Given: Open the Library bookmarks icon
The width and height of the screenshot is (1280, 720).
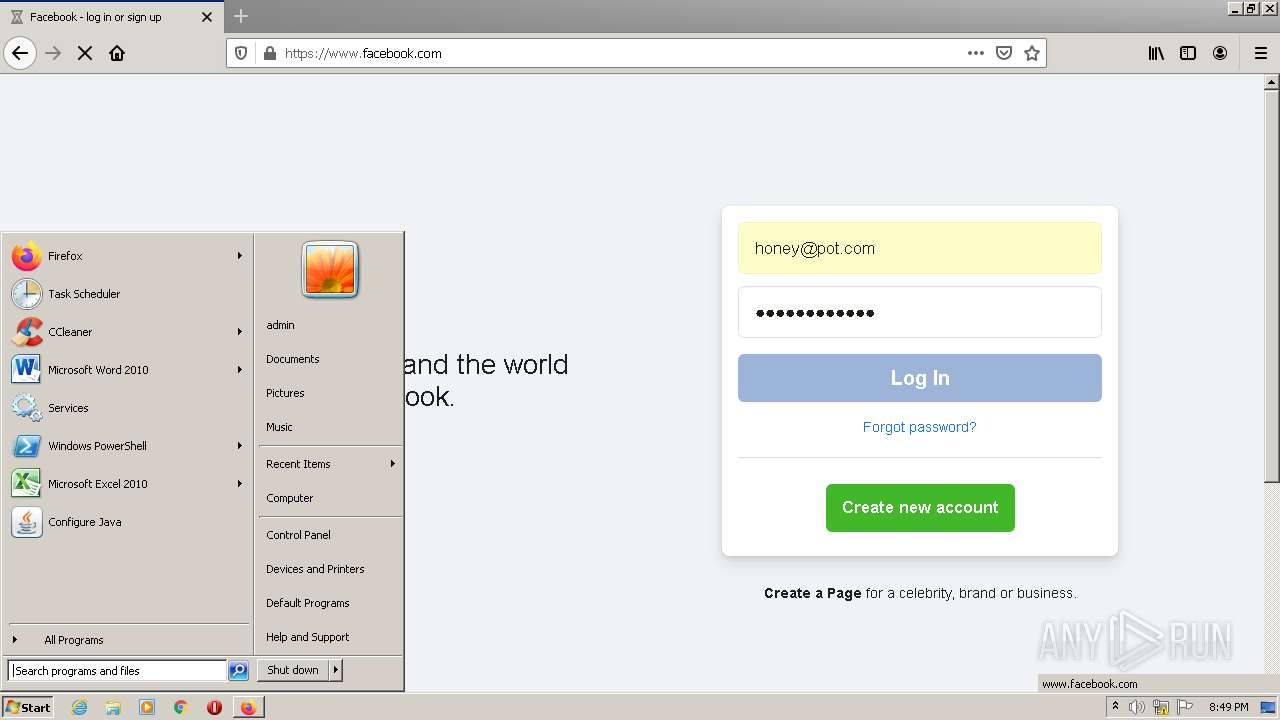Looking at the screenshot, I should tap(1156, 53).
